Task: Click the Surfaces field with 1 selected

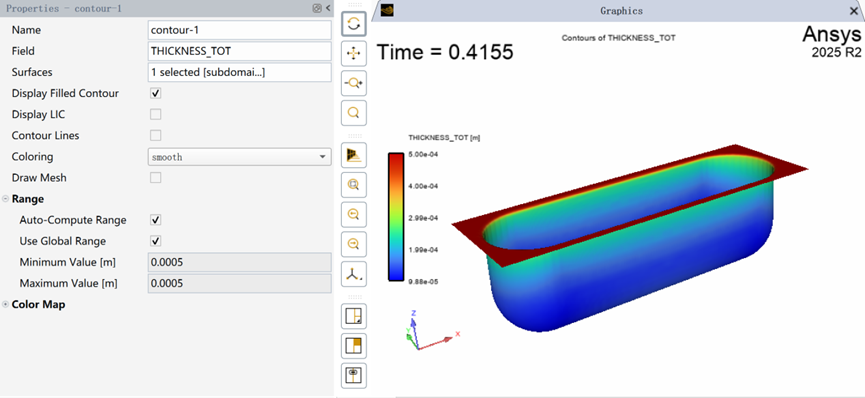Action: (x=239, y=72)
